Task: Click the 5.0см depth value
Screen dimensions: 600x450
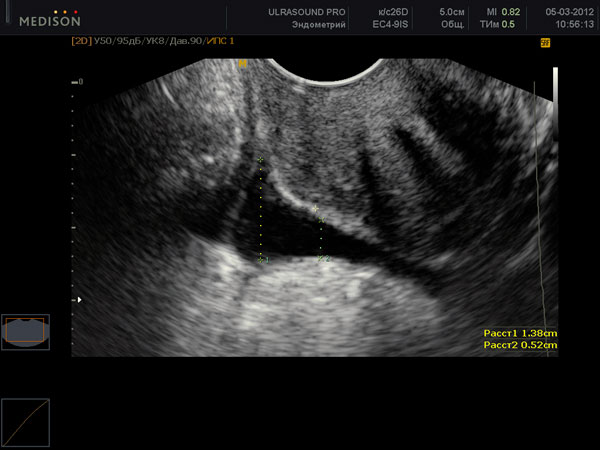Action: (452, 12)
